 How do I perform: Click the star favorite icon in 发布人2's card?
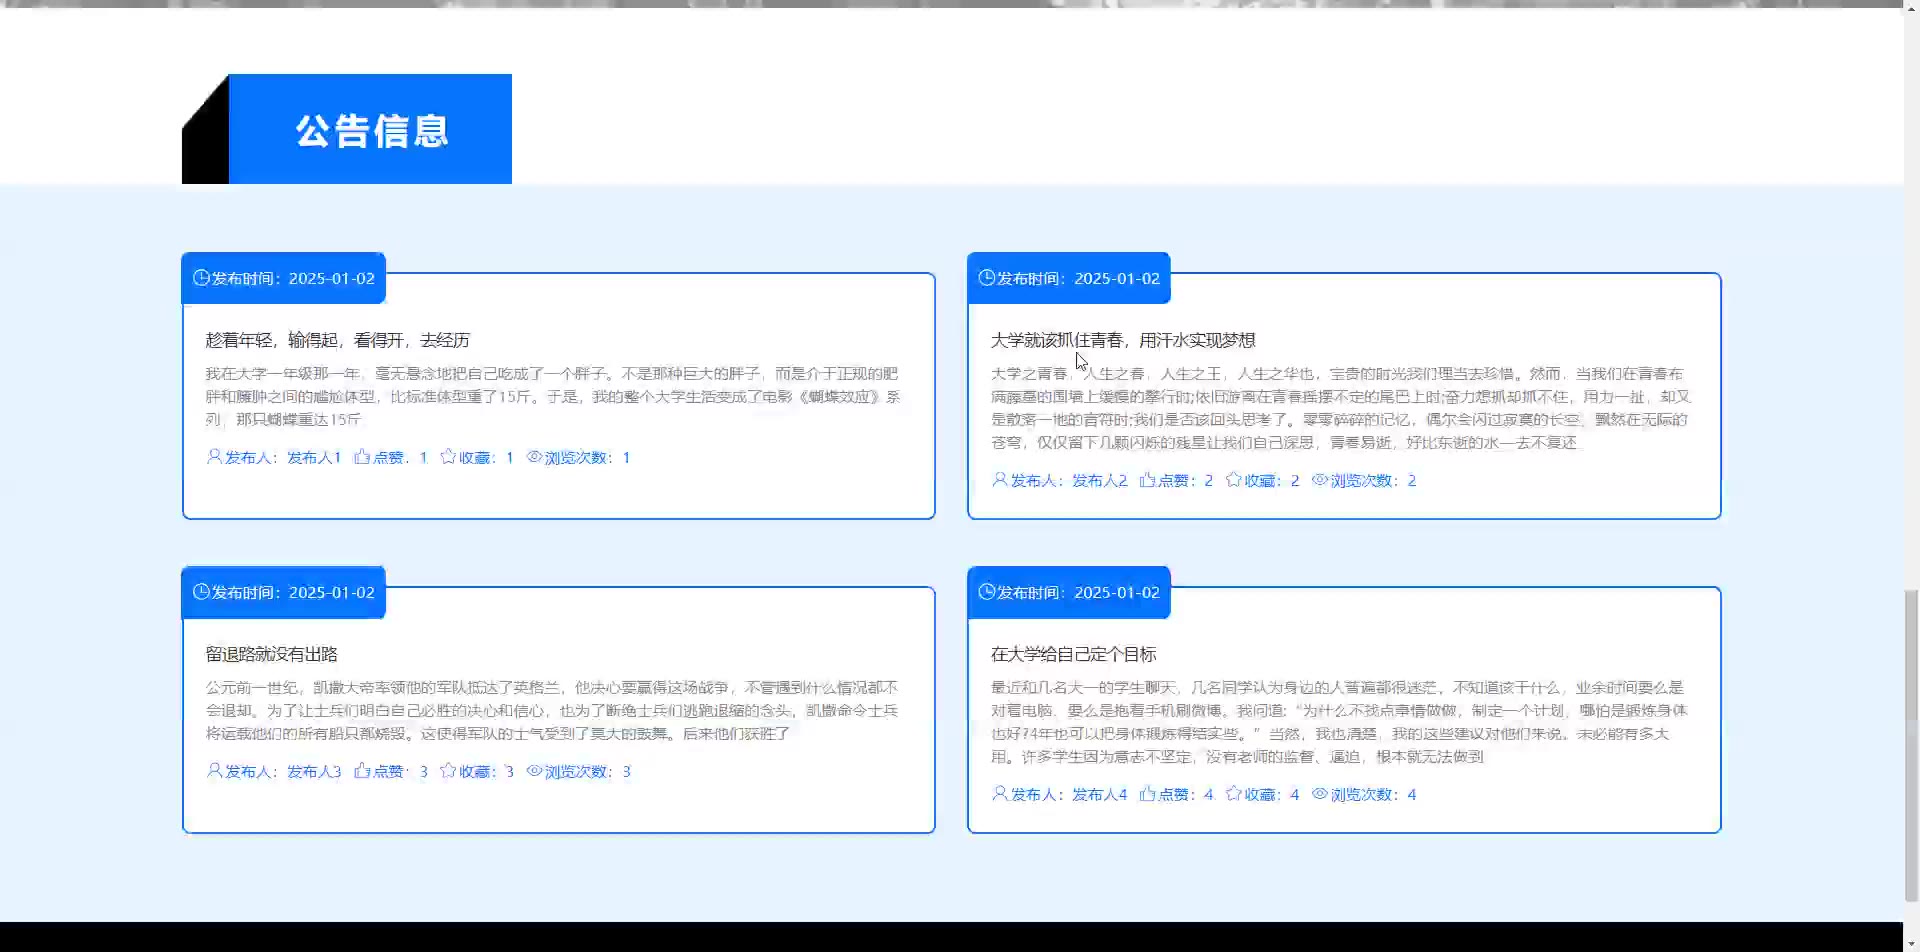pyautogui.click(x=1233, y=480)
